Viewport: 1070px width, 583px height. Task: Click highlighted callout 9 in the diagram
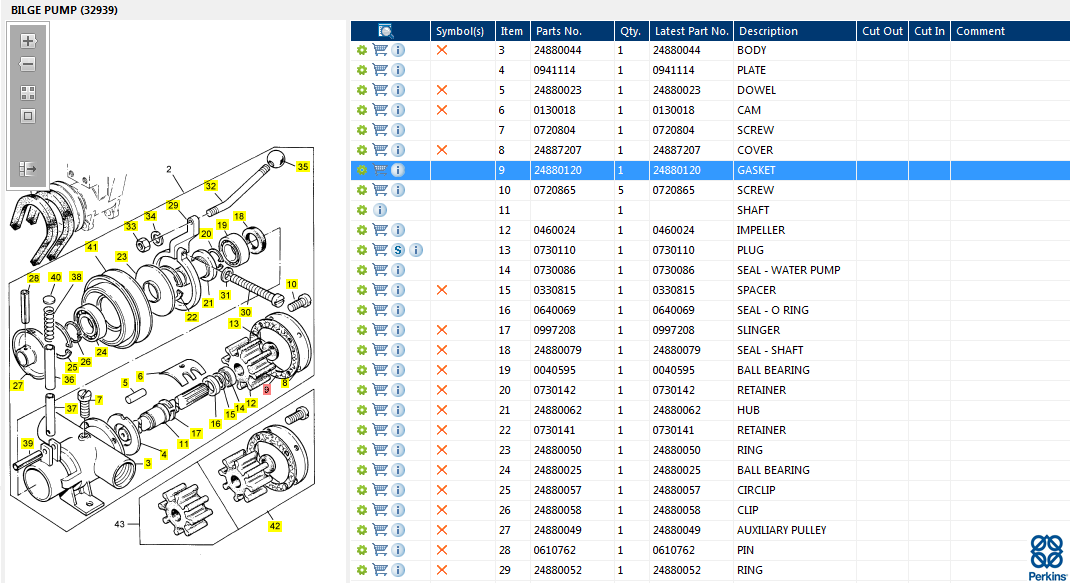(x=266, y=389)
